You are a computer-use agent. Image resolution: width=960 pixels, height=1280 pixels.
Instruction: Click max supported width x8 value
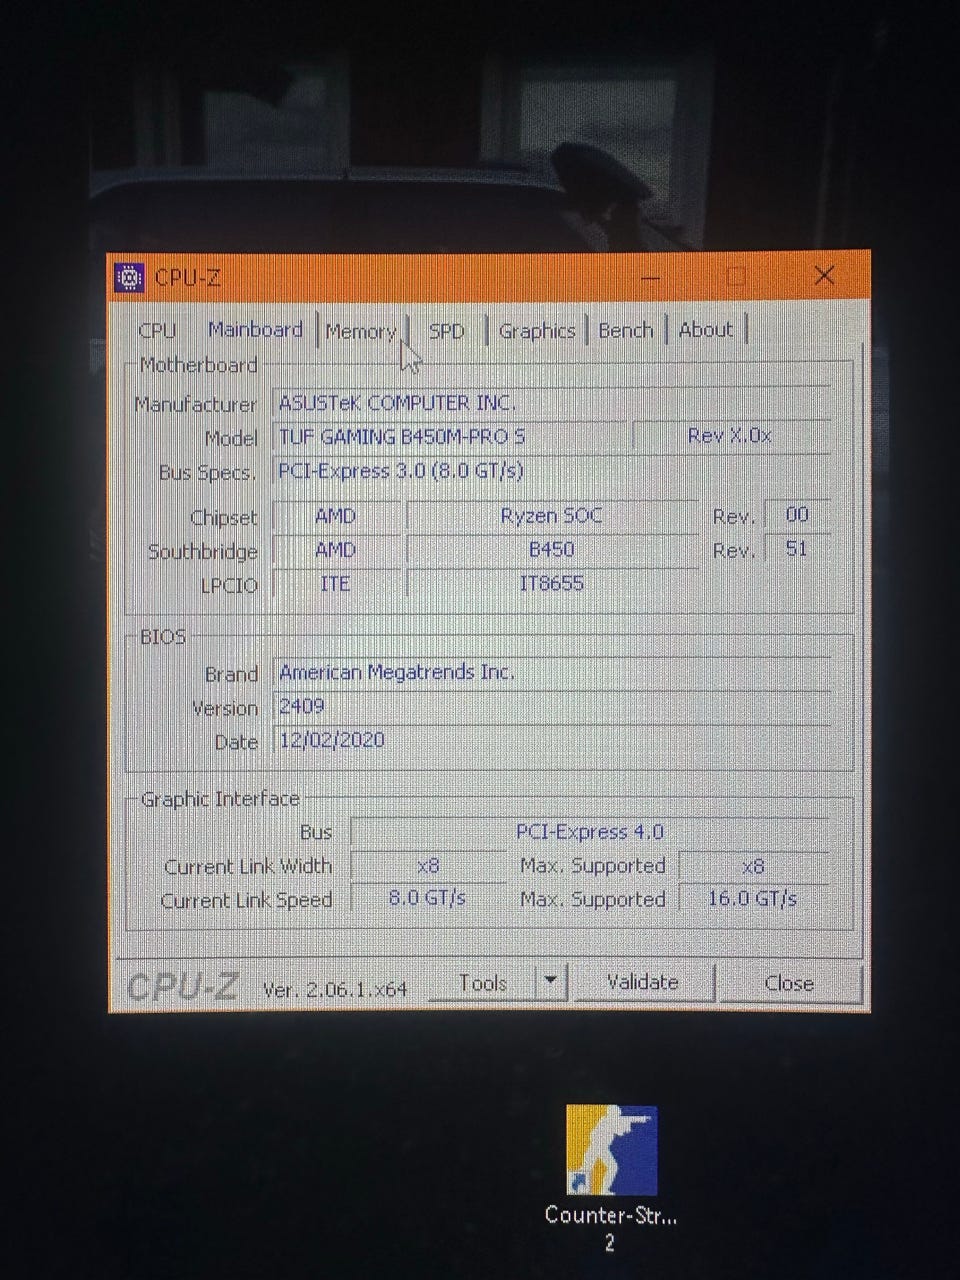[x=754, y=866]
